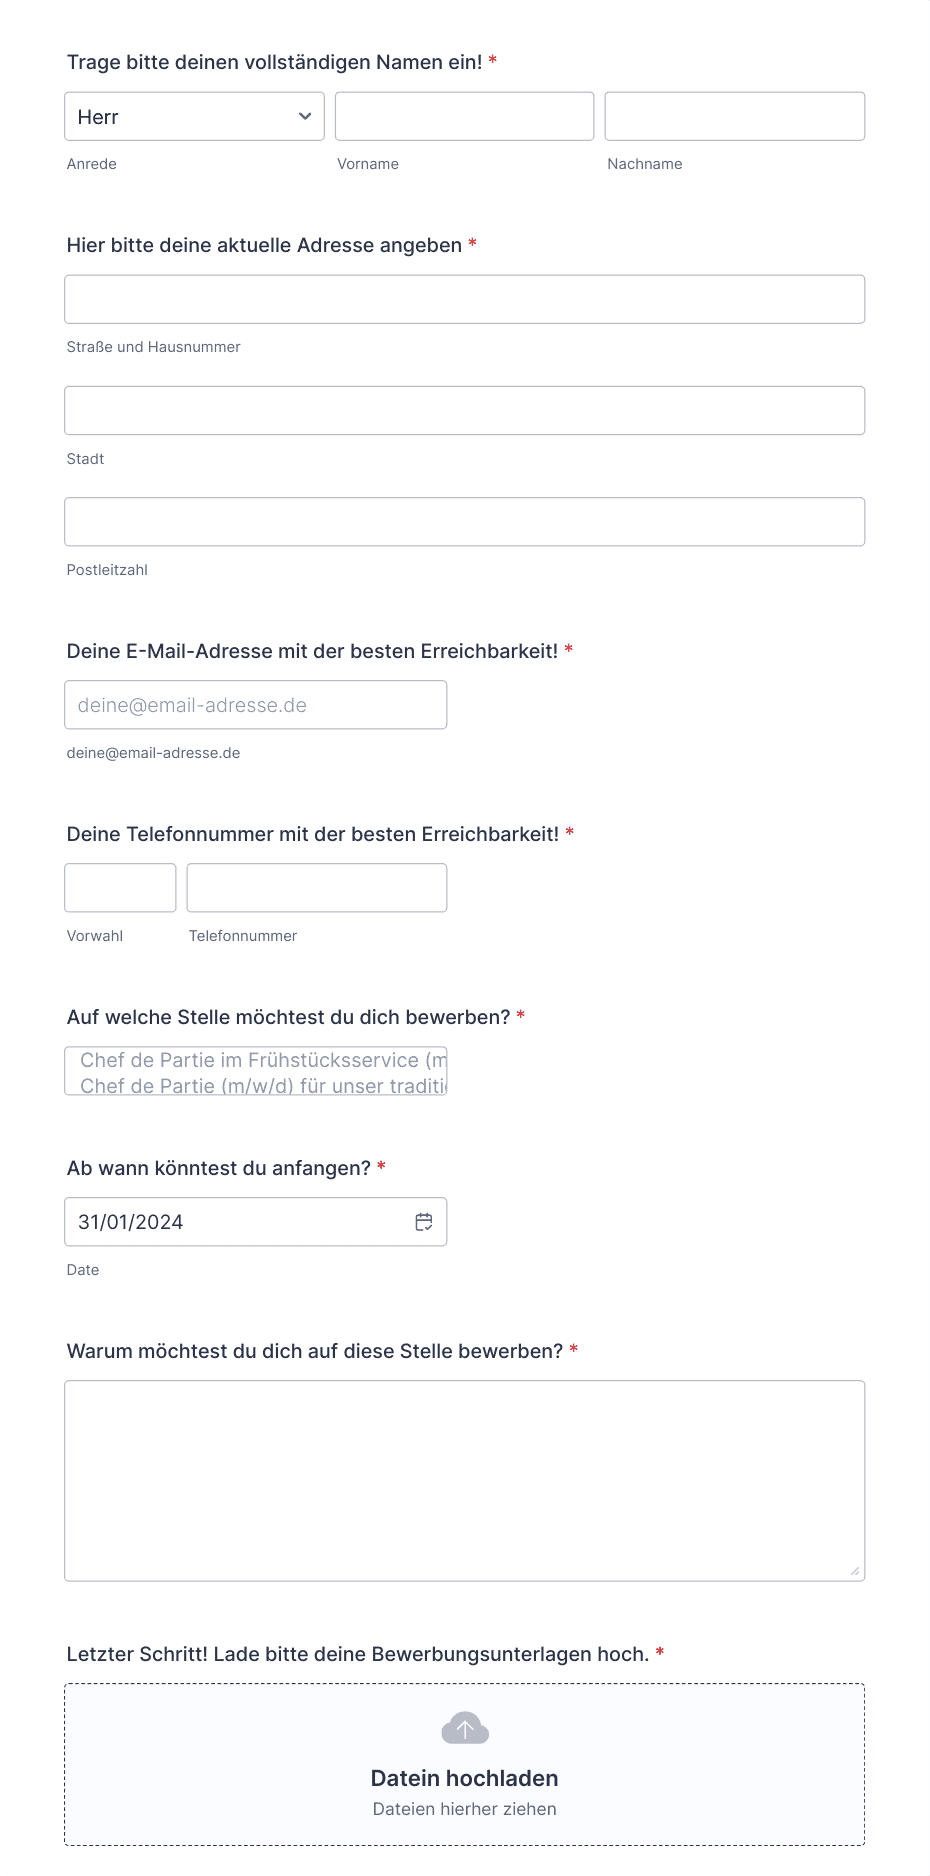Click the cloud upload icon
Screen dimensions: 930x1876
click(x=465, y=1729)
